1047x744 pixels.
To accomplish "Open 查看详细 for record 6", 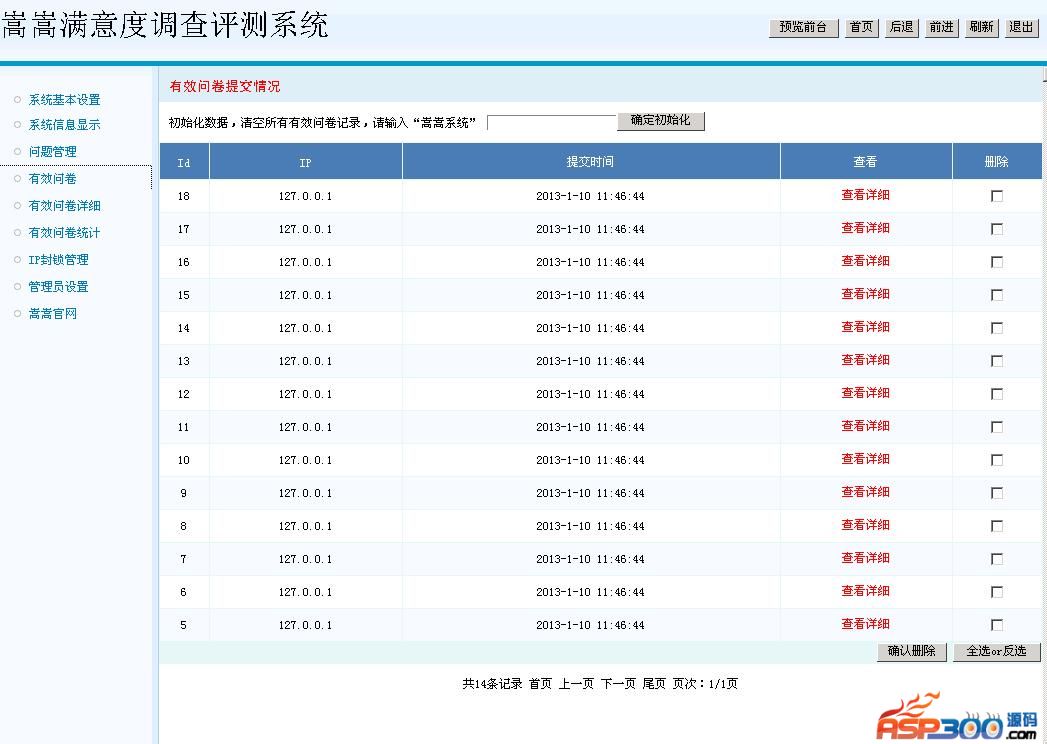I will [x=865, y=591].
